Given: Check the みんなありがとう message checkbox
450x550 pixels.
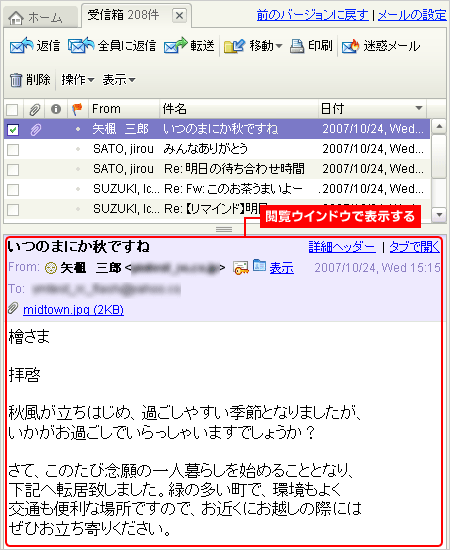Looking at the screenshot, I should [13, 150].
